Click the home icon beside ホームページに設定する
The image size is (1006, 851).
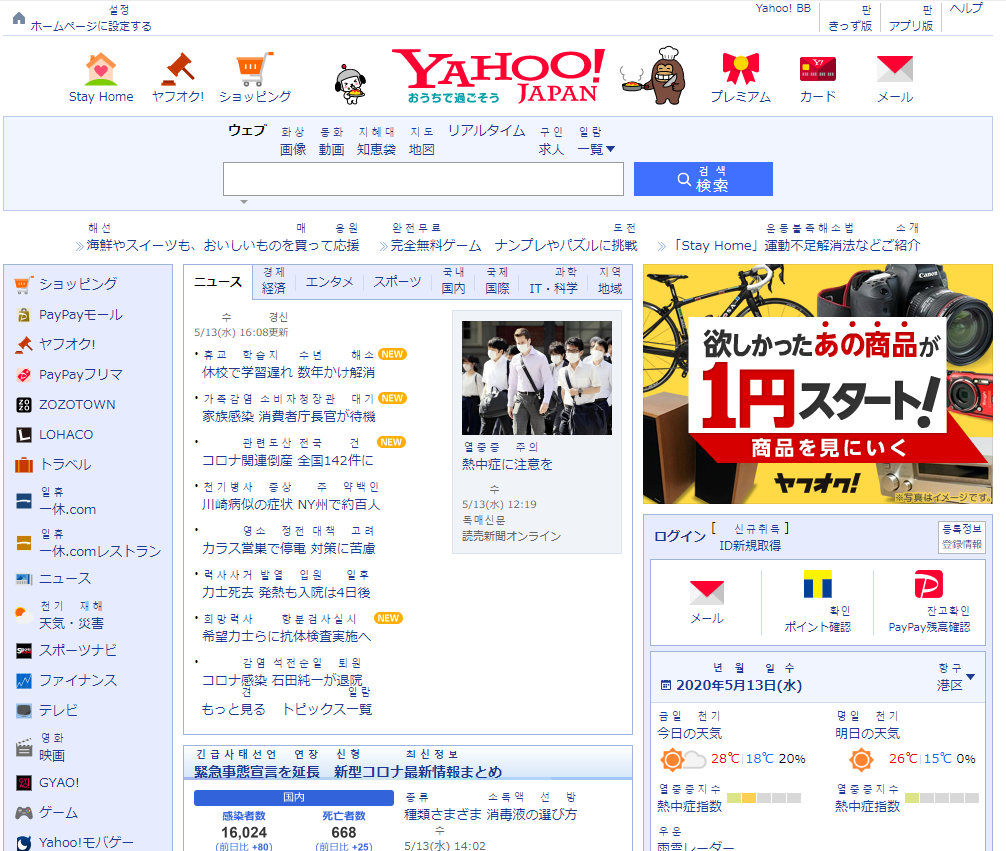(x=19, y=18)
